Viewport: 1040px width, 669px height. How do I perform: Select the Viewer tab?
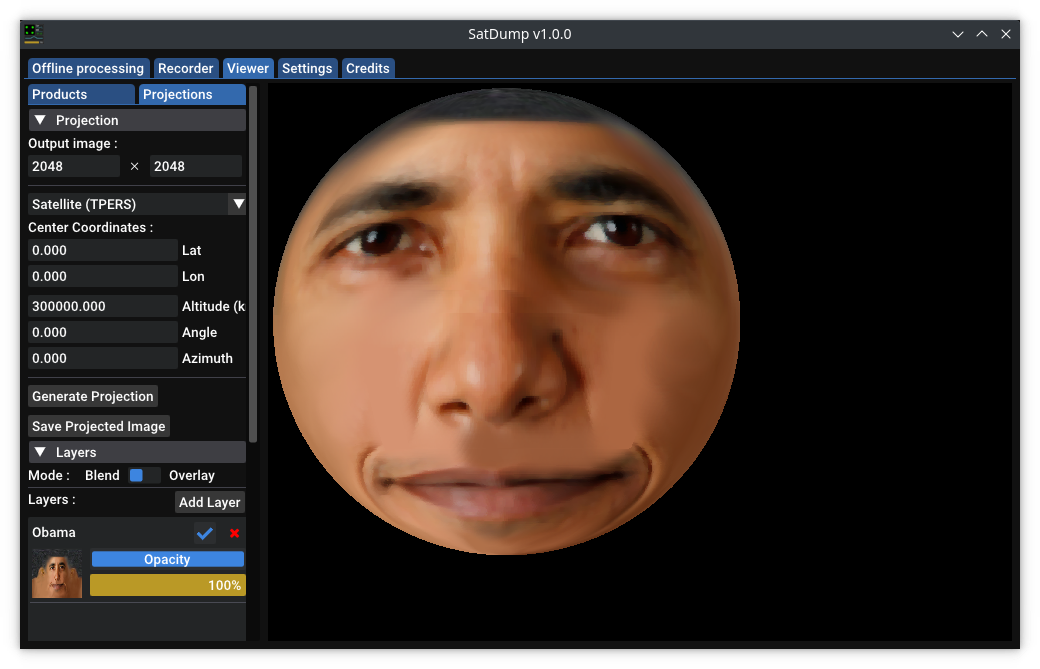coord(248,68)
